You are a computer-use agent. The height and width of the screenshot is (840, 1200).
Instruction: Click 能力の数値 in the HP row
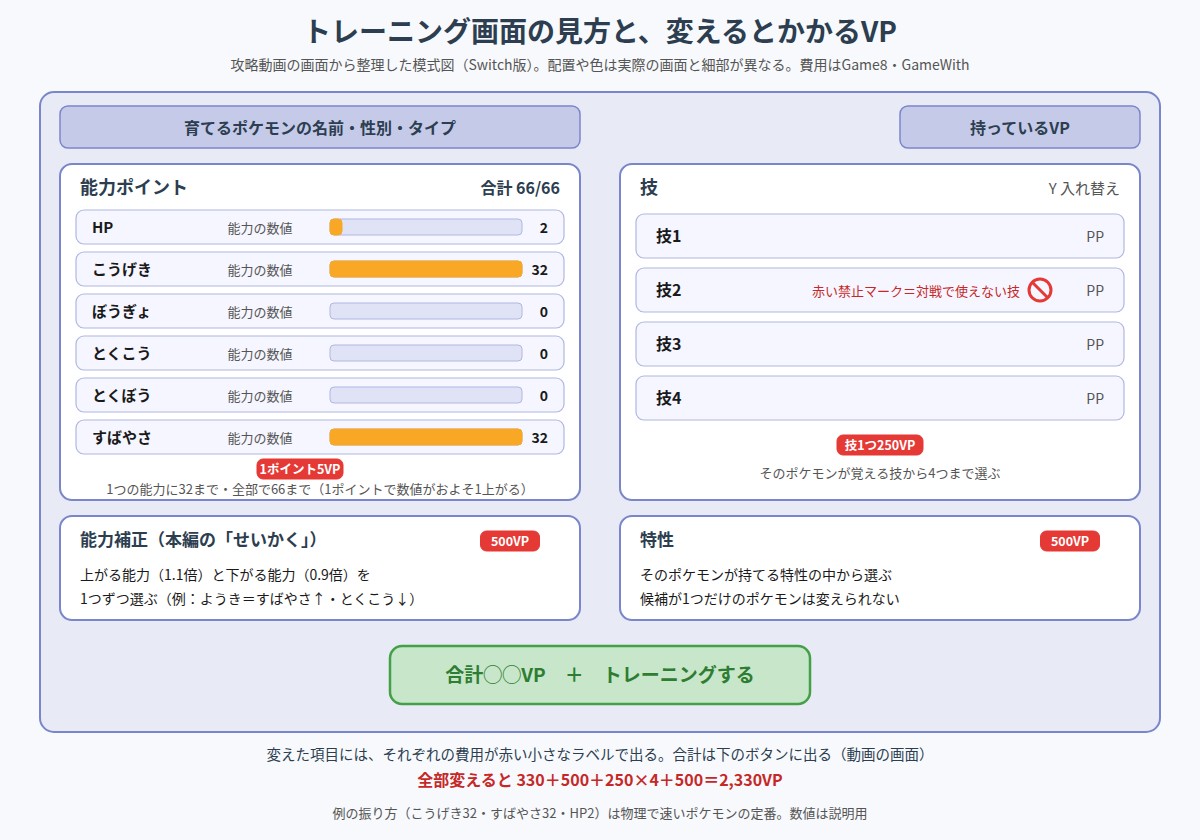coord(260,228)
